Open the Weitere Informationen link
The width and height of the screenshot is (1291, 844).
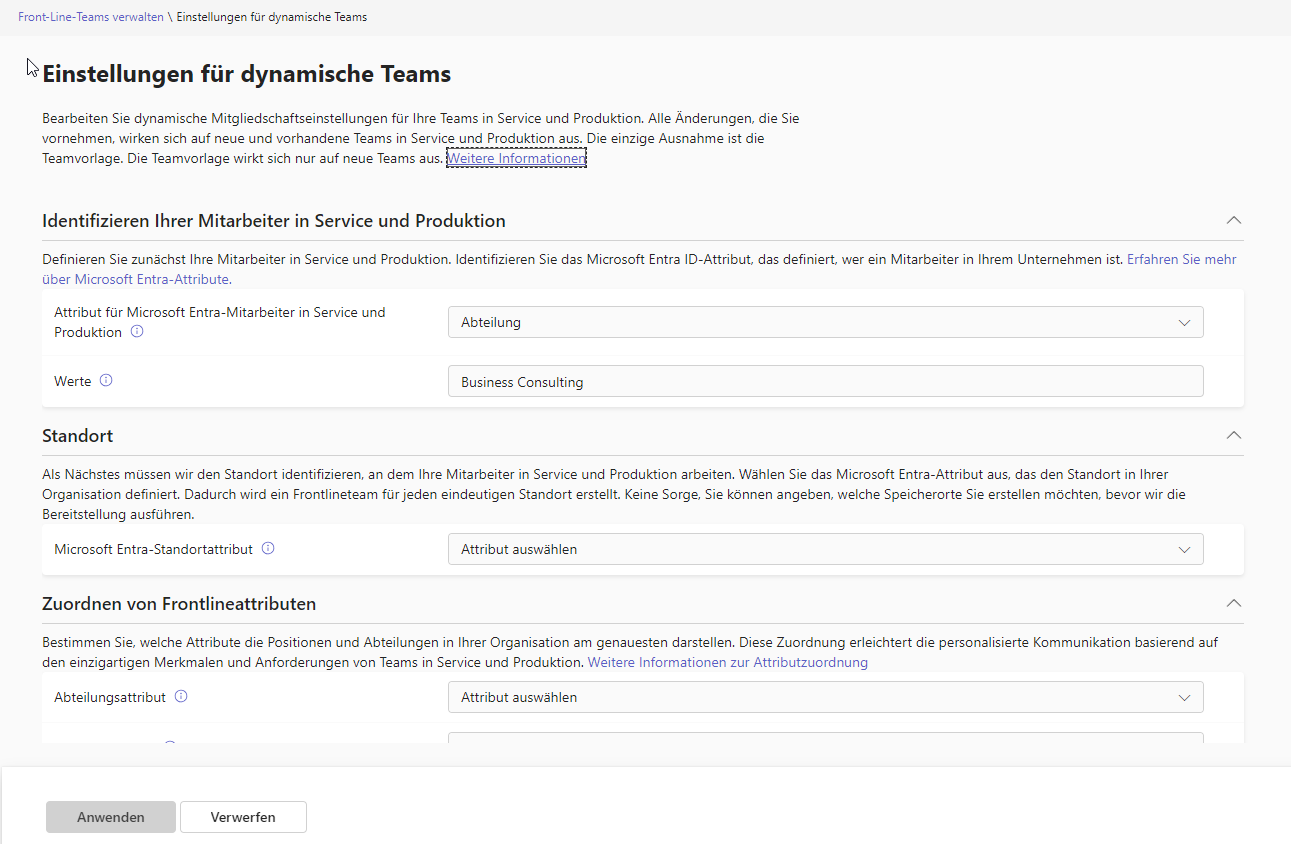coord(516,157)
